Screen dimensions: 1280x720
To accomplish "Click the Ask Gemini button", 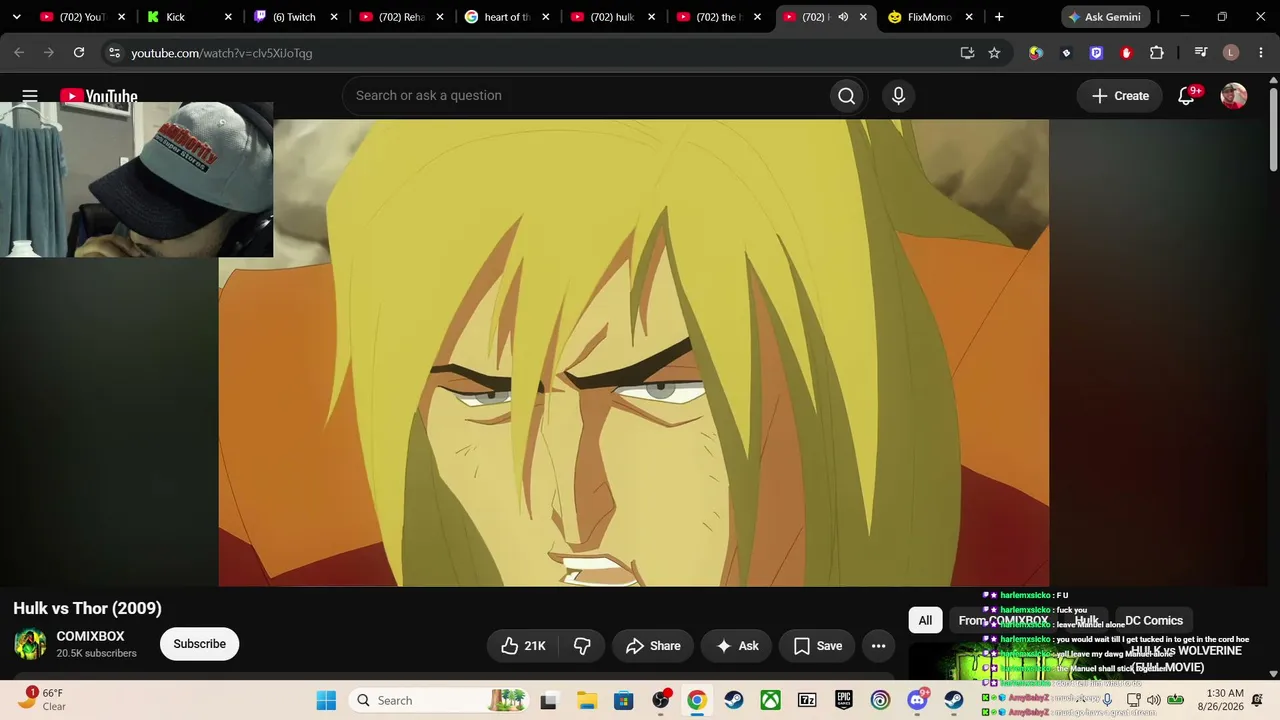I will [x=1106, y=17].
